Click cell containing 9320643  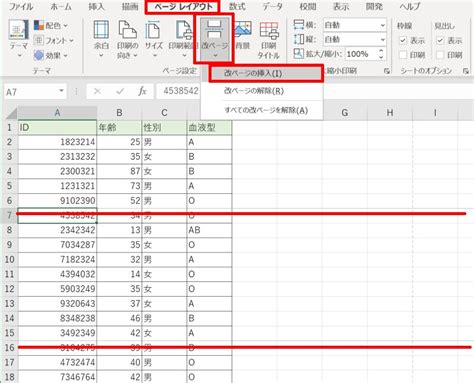pos(57,303)
